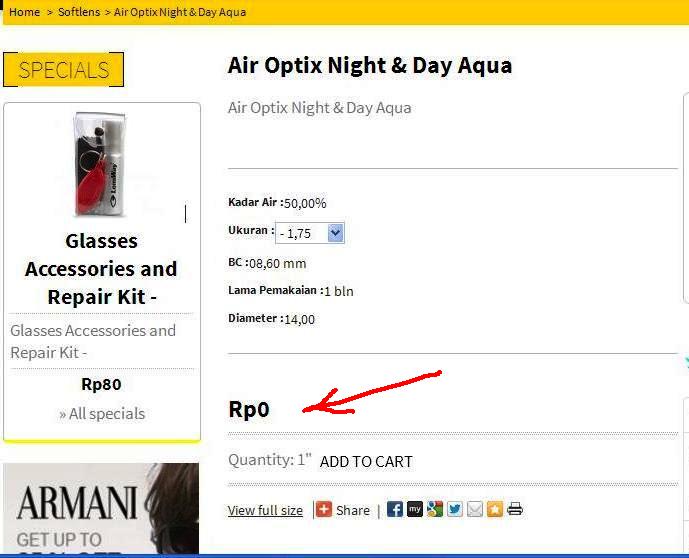
Task: Click the Share text link
Action: (x=353, y=510)
